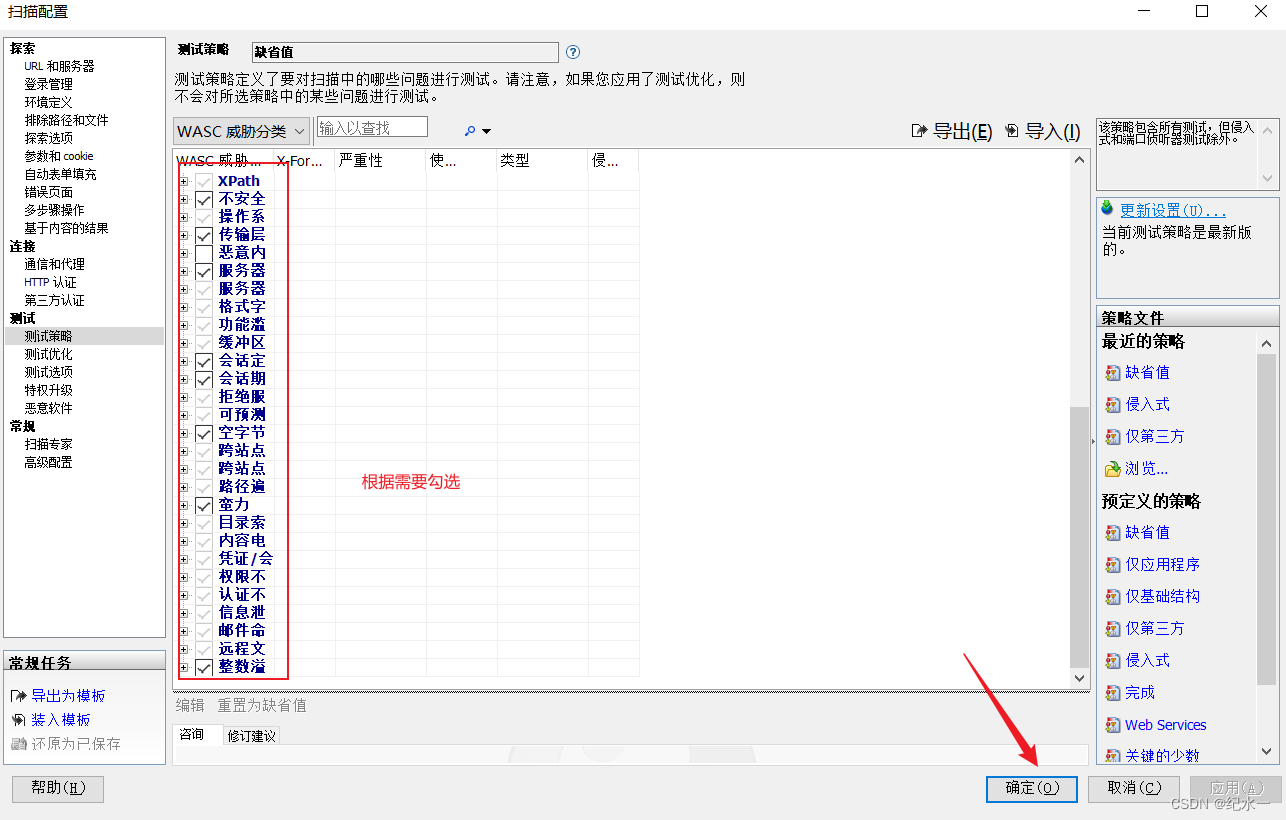This screenshot has width=1286, height=820.
Task: Click the 确定 button
Action: click(x=1031, y=789)
